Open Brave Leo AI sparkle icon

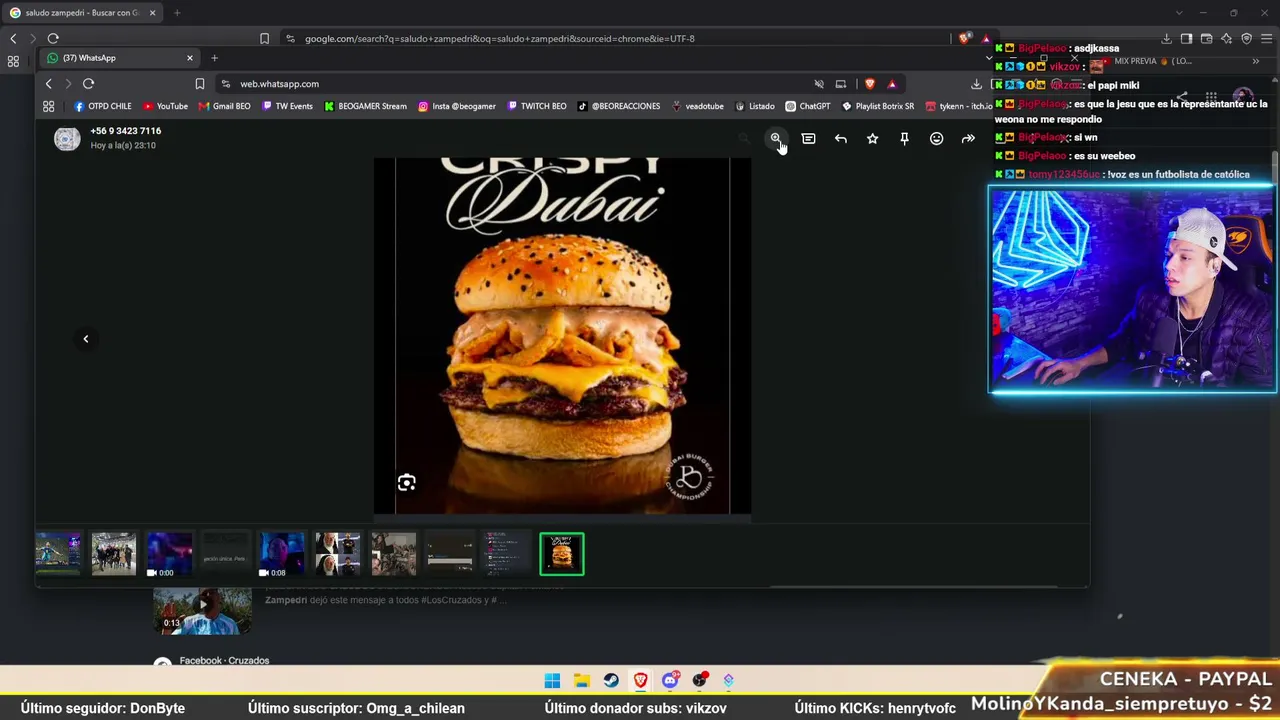(1227, 39)
